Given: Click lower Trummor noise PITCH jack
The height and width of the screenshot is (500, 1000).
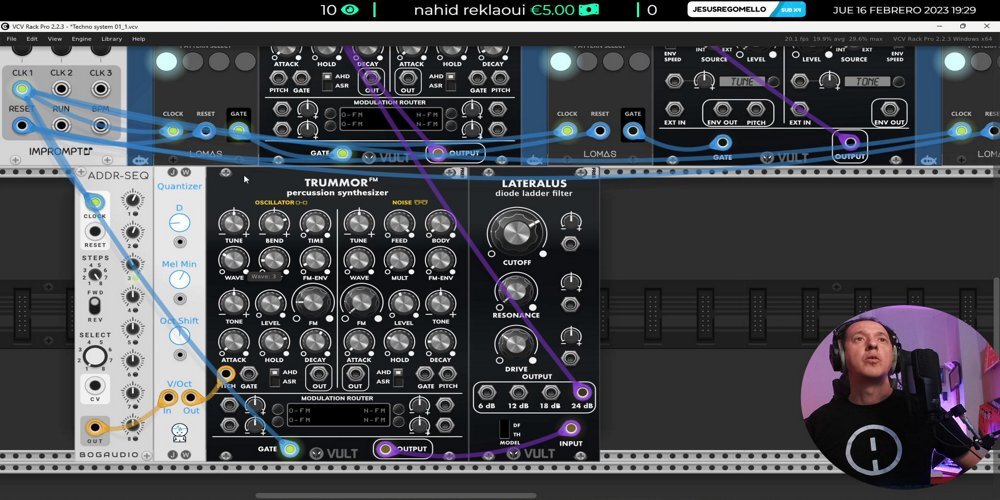Looking at the screenshot, I should pyautogui.click(x=448, y=374).
